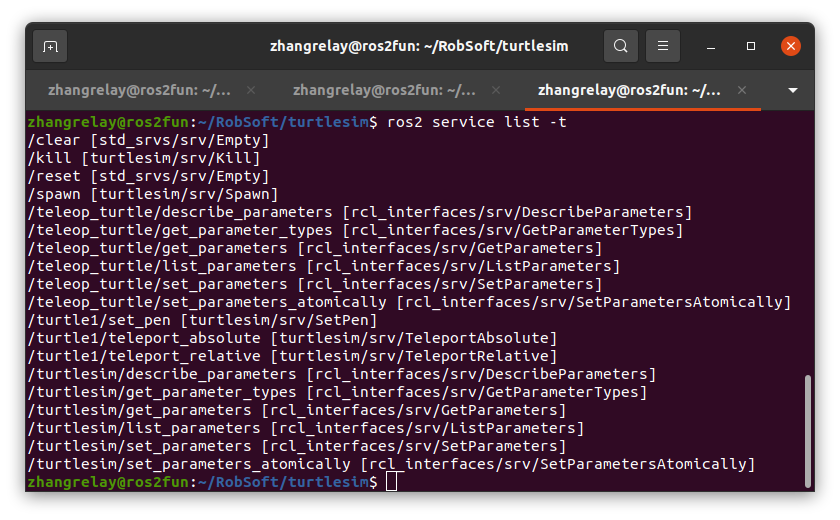The width and height of the screenshot is (840, 520).
Task: Click the /spawn service line
Action: pyautogui.click(x=153, y=194)
